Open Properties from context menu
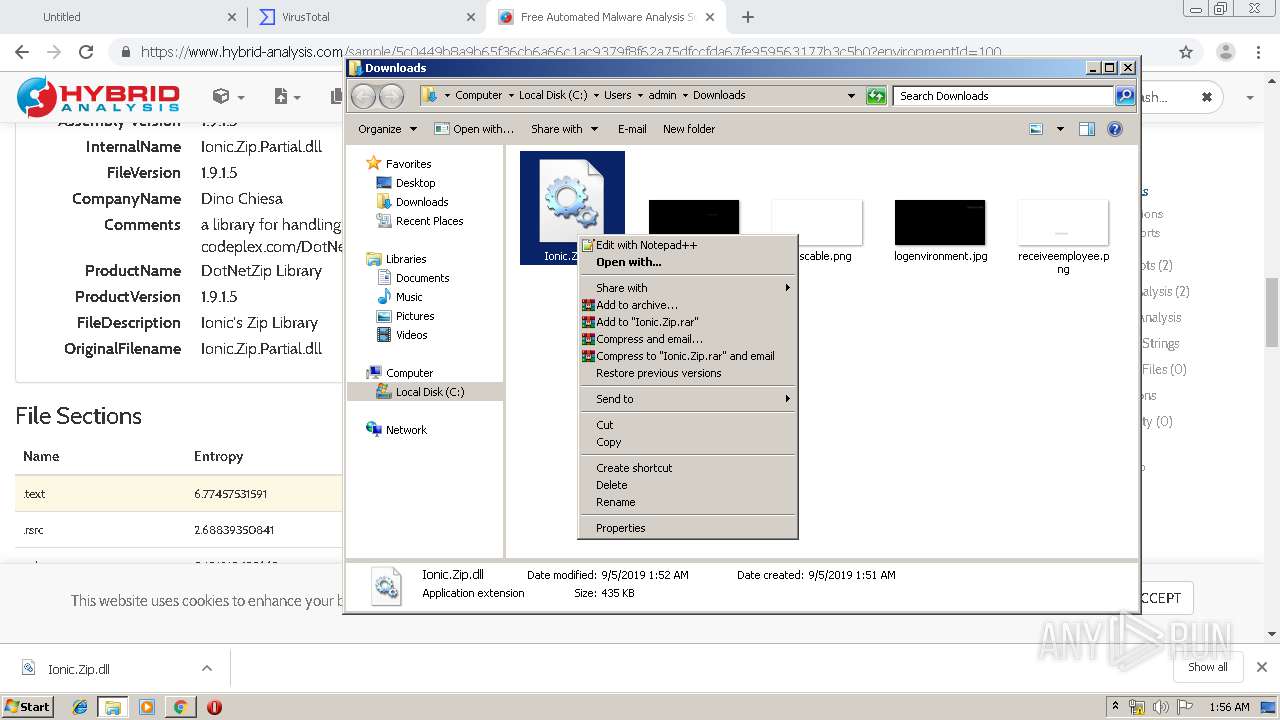The height and width of the screenshot is (720, 1280). (688, 528)
